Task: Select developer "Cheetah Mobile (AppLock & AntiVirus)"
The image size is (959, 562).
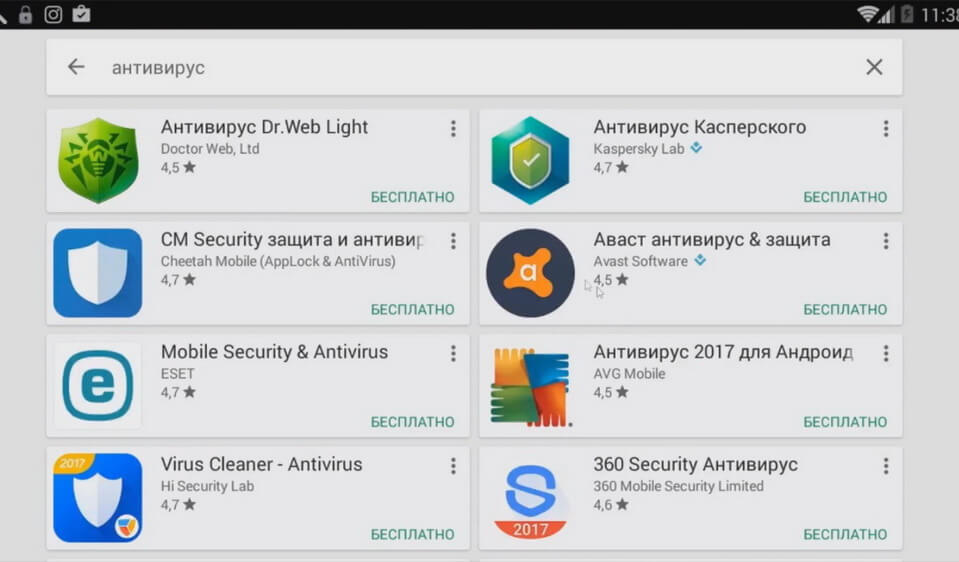Action: [278, 261]
